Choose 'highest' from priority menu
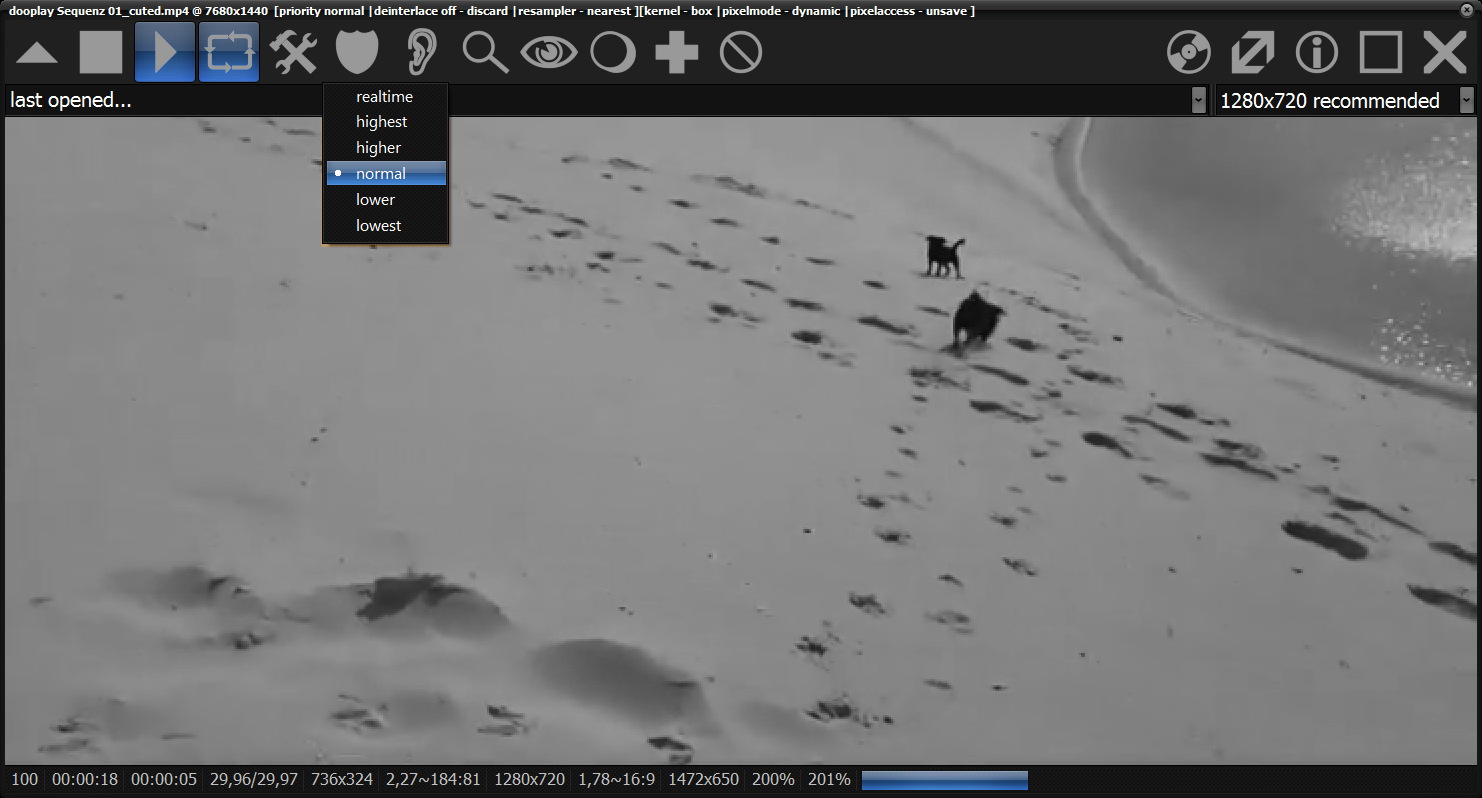 [x=381, y=122]
